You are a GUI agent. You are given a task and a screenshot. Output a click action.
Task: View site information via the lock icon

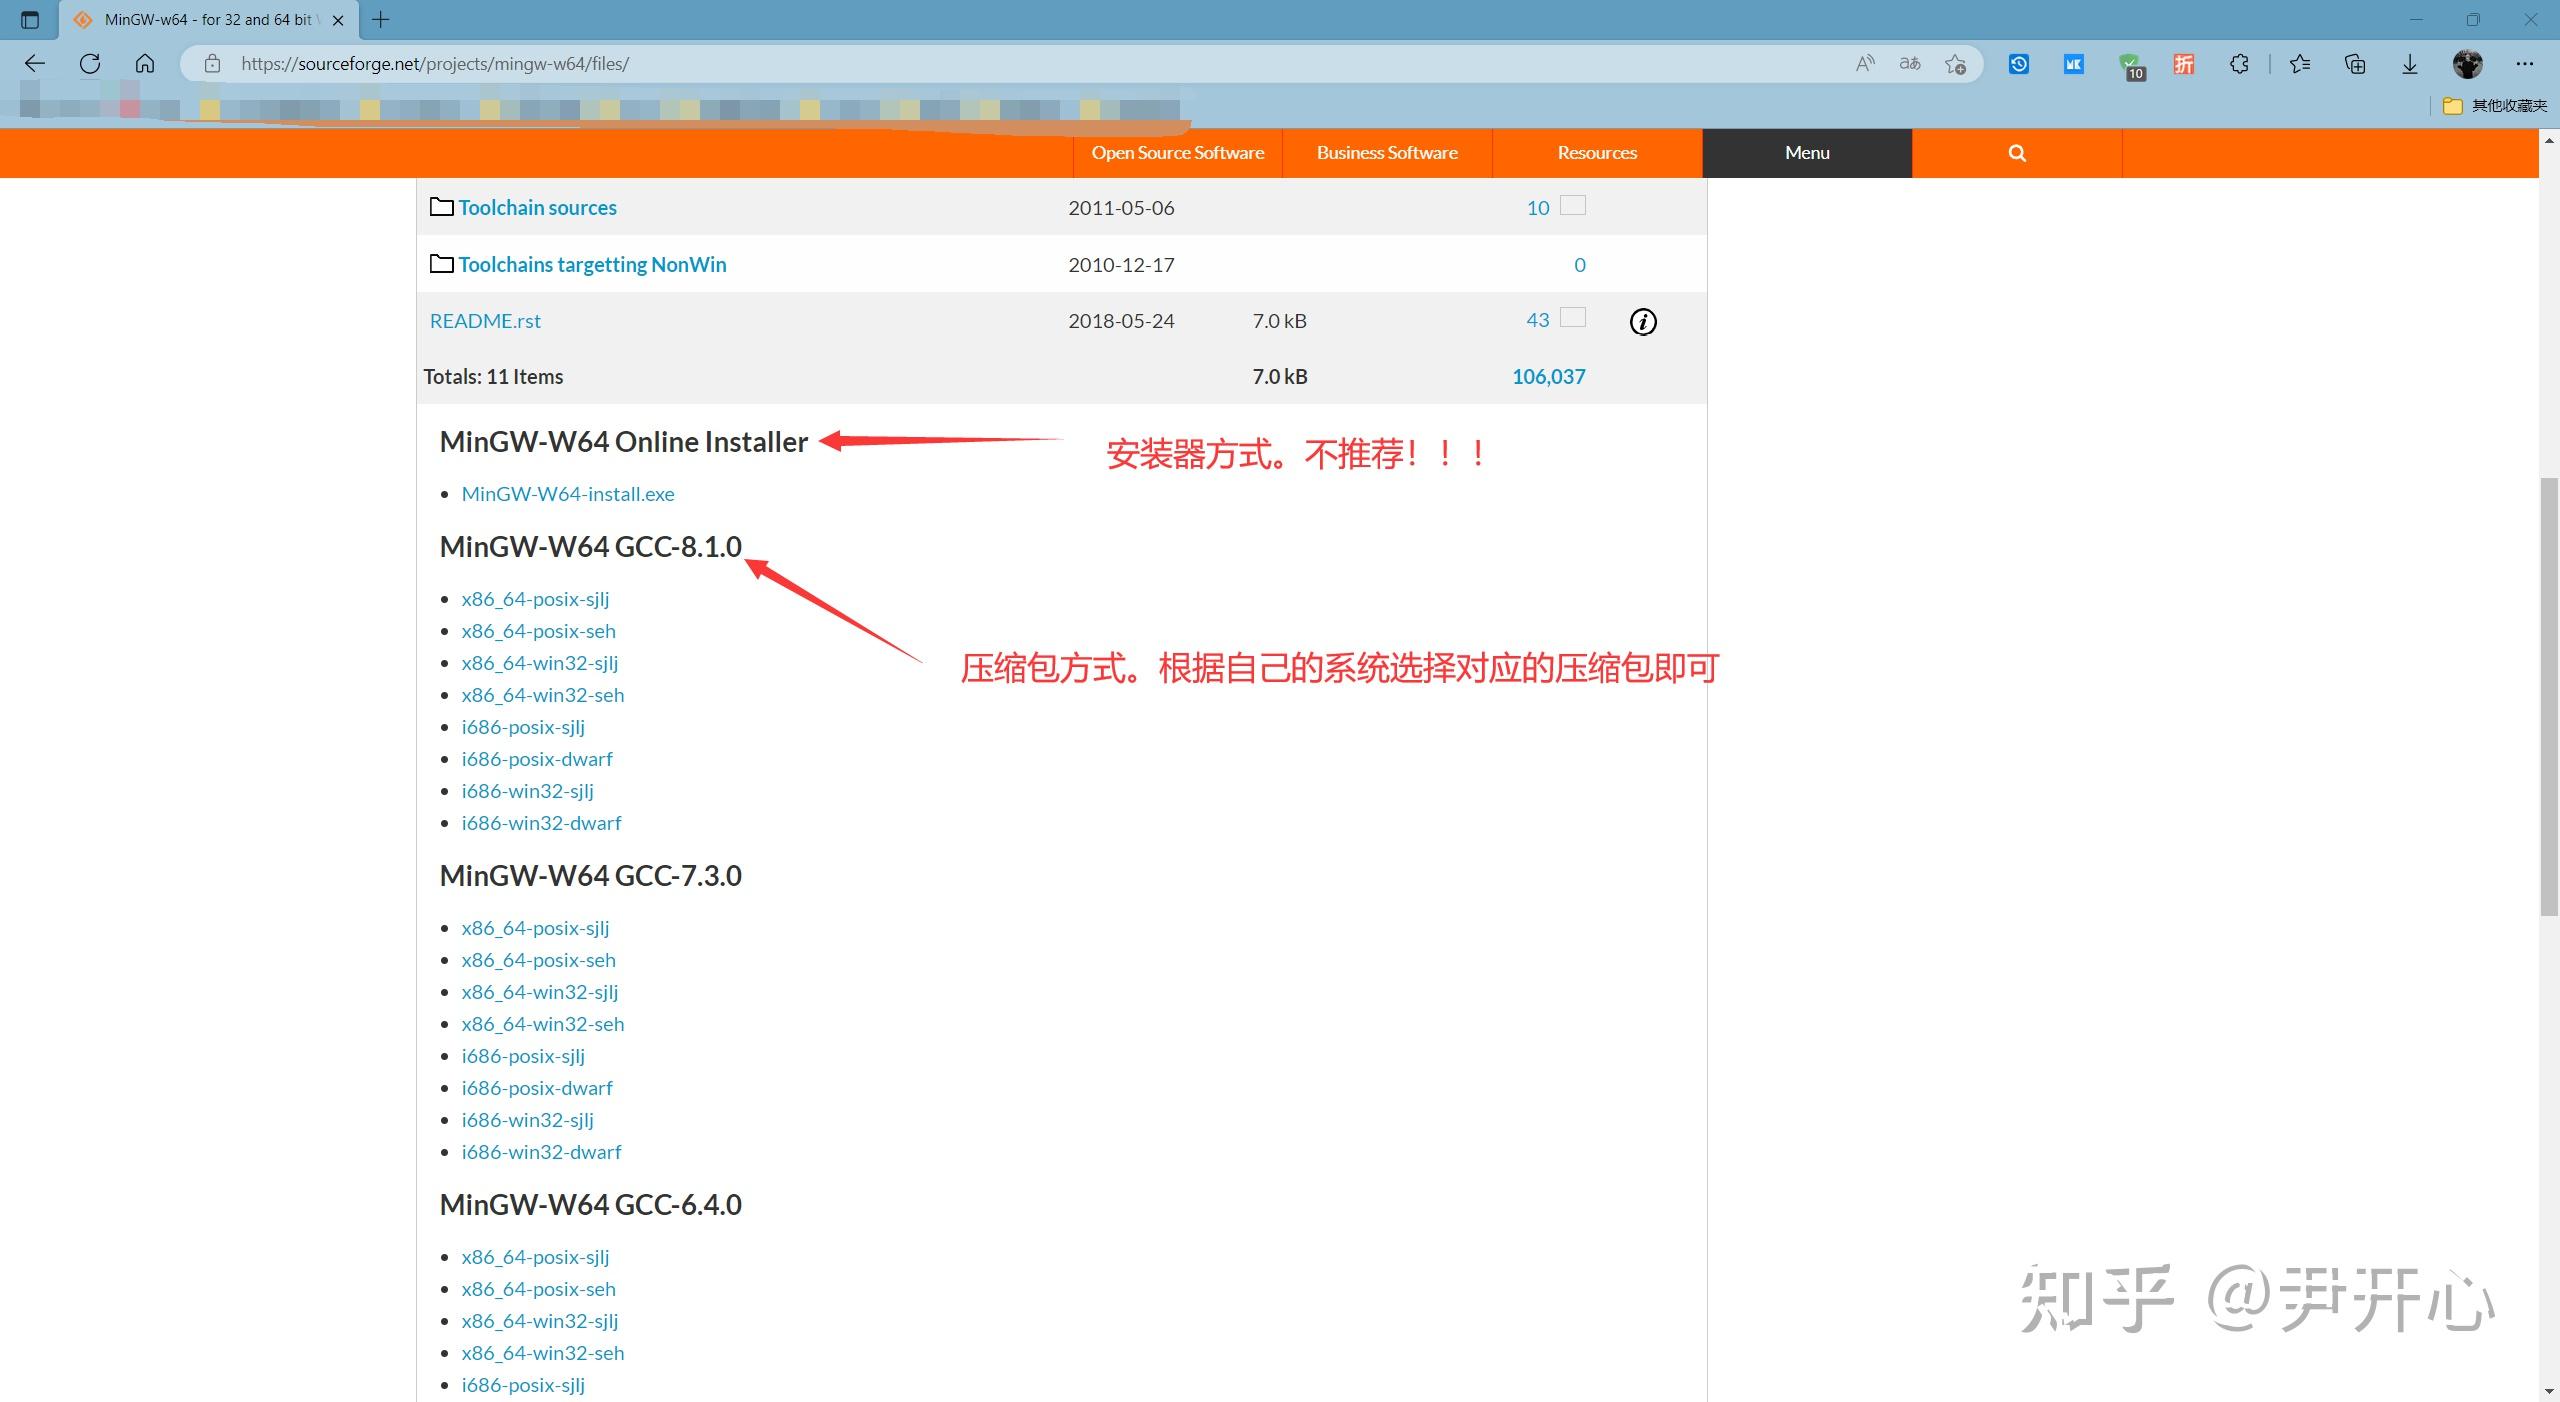(x=212, y=64)
